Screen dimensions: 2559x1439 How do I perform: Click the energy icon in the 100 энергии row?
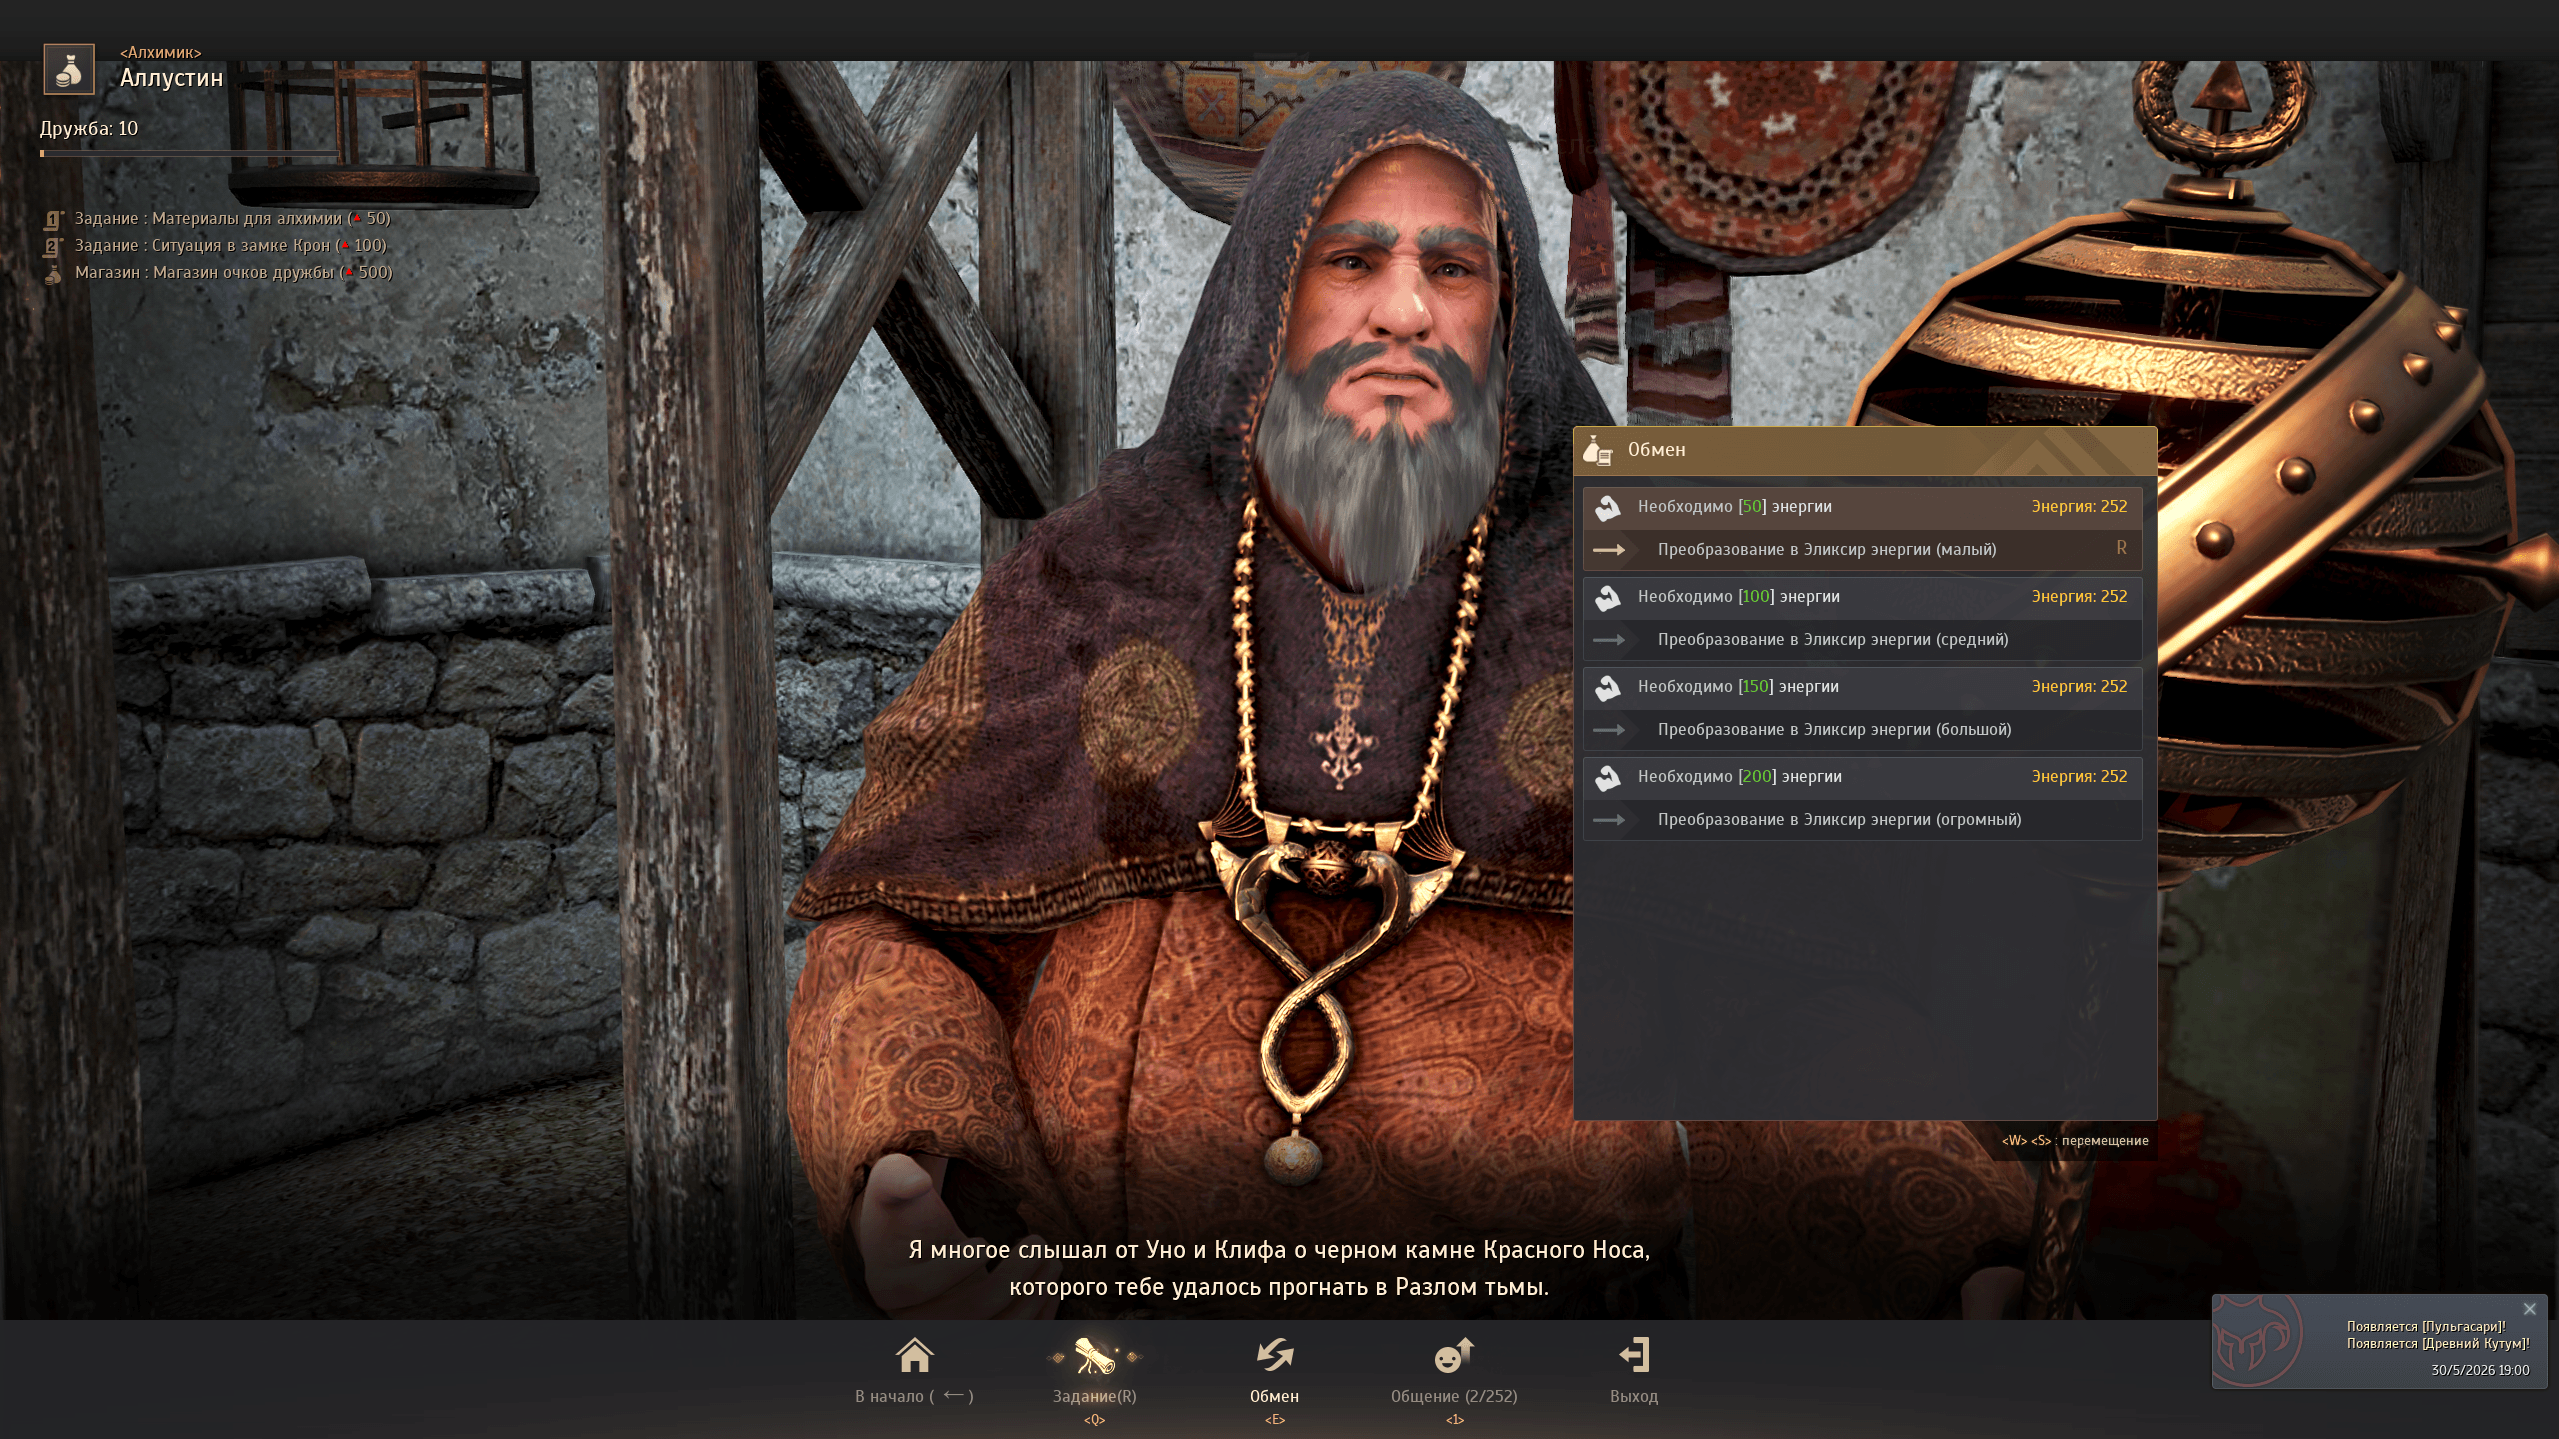tap(1608, 598)
